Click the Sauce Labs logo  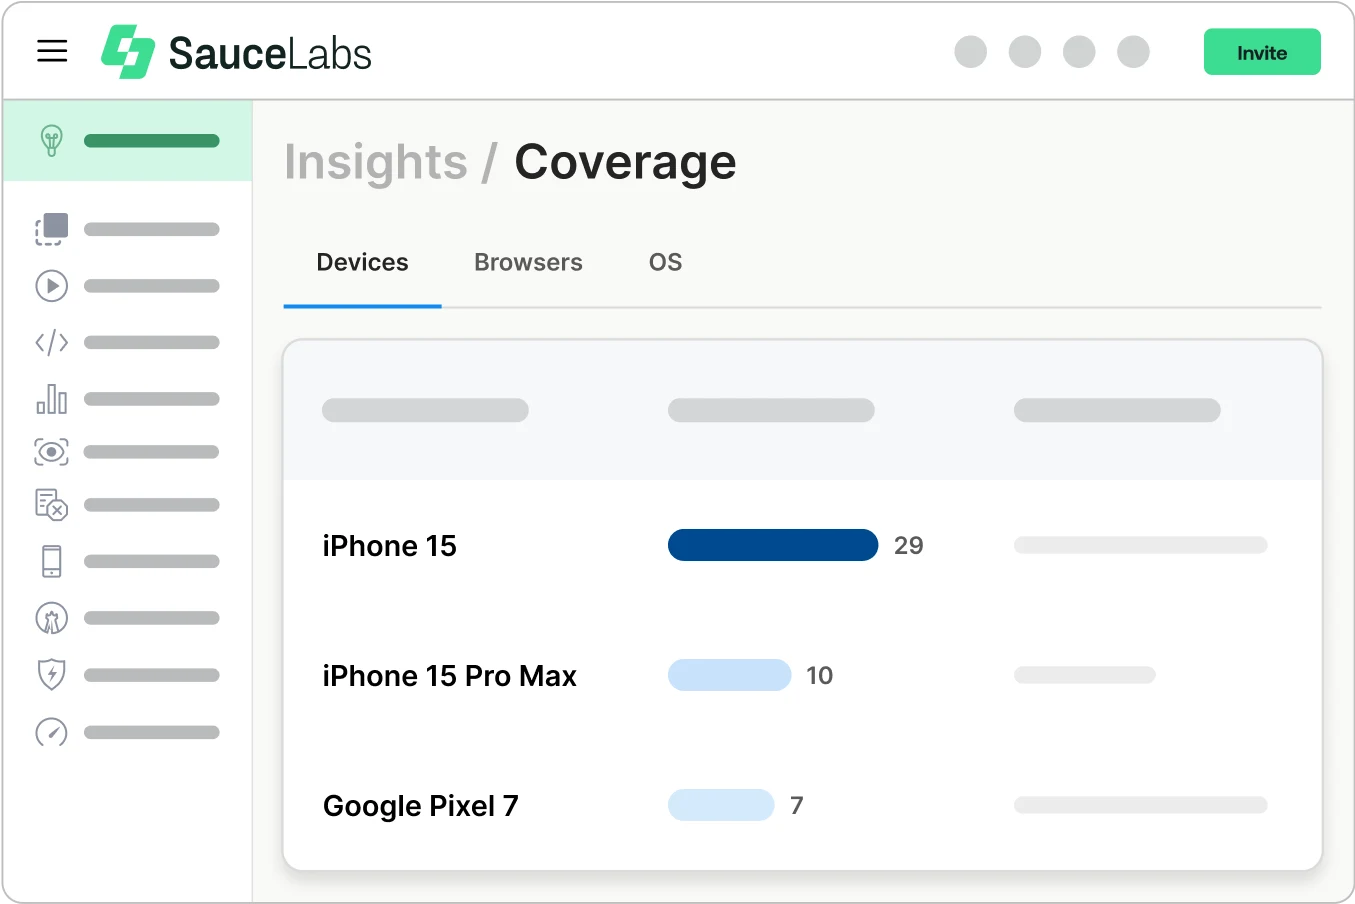235,51
